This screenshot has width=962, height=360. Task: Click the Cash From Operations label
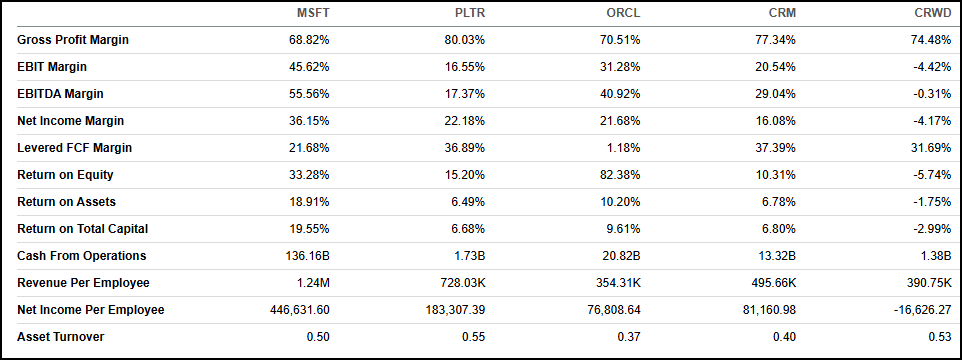(82, 256)
